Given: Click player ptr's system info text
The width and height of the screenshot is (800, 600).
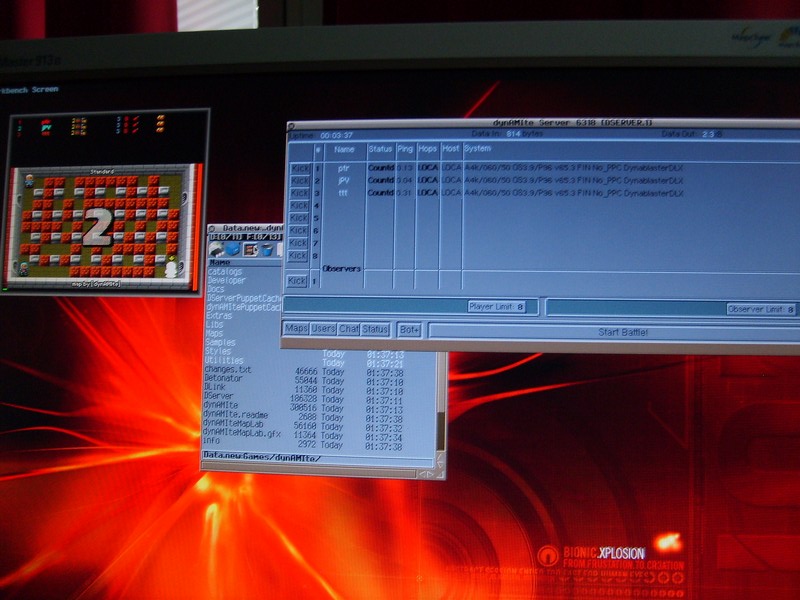Looking at the screenshot, I should click(573, 168).
